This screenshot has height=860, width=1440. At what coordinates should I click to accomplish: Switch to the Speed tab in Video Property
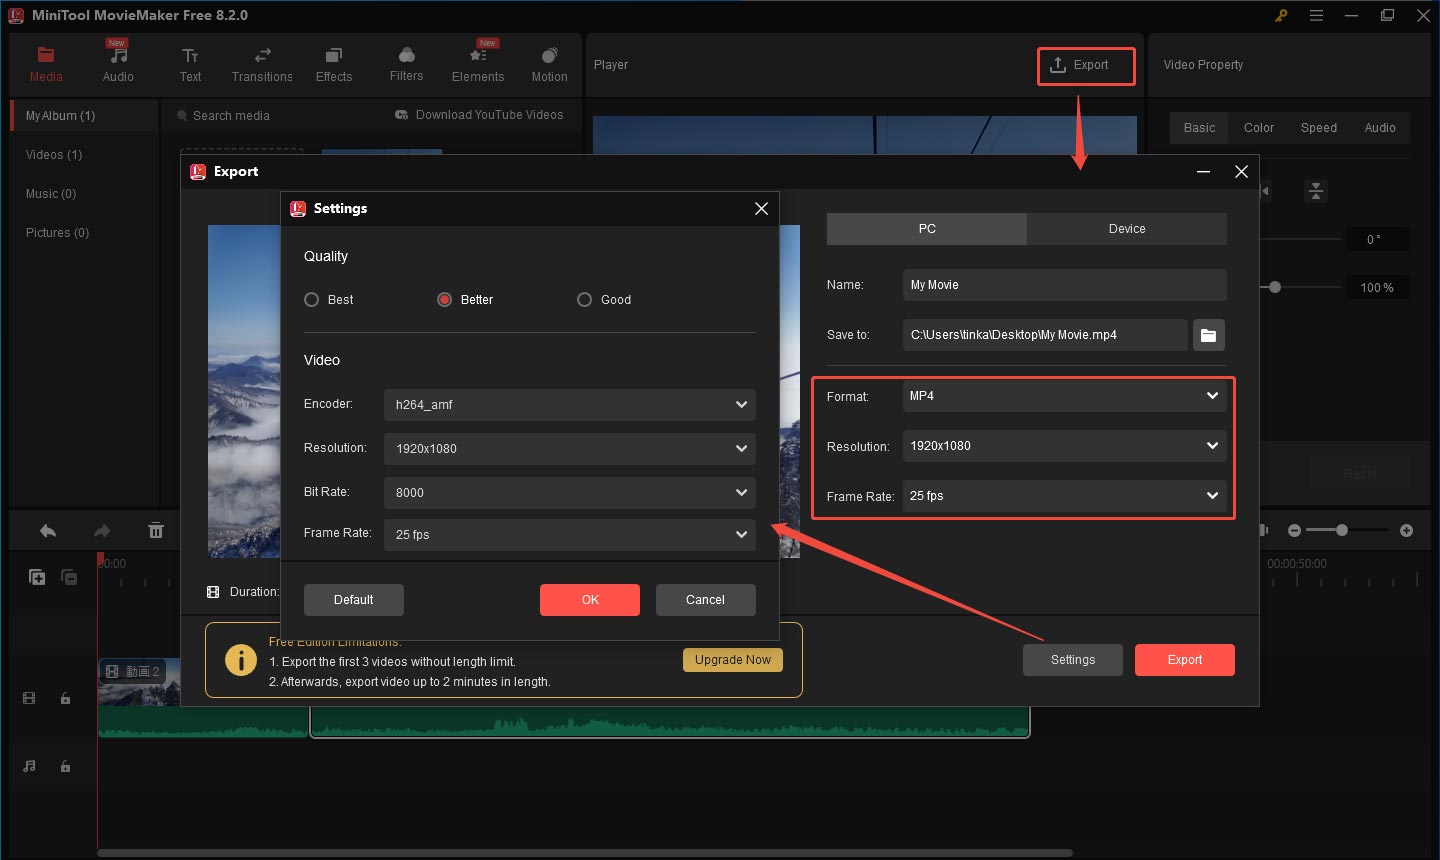[1319, 128]
